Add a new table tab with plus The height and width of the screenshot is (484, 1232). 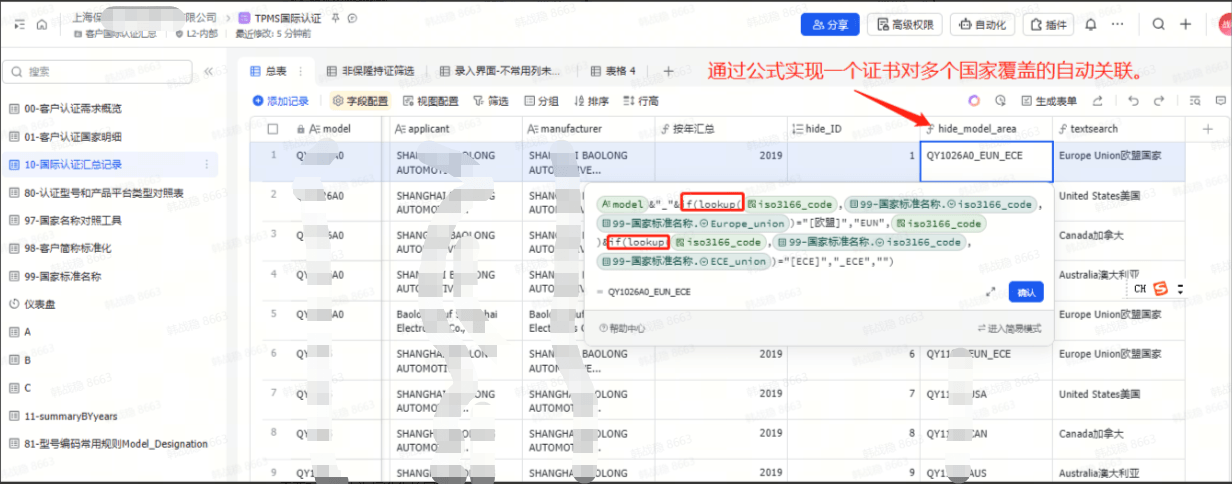tap(669, 71)
